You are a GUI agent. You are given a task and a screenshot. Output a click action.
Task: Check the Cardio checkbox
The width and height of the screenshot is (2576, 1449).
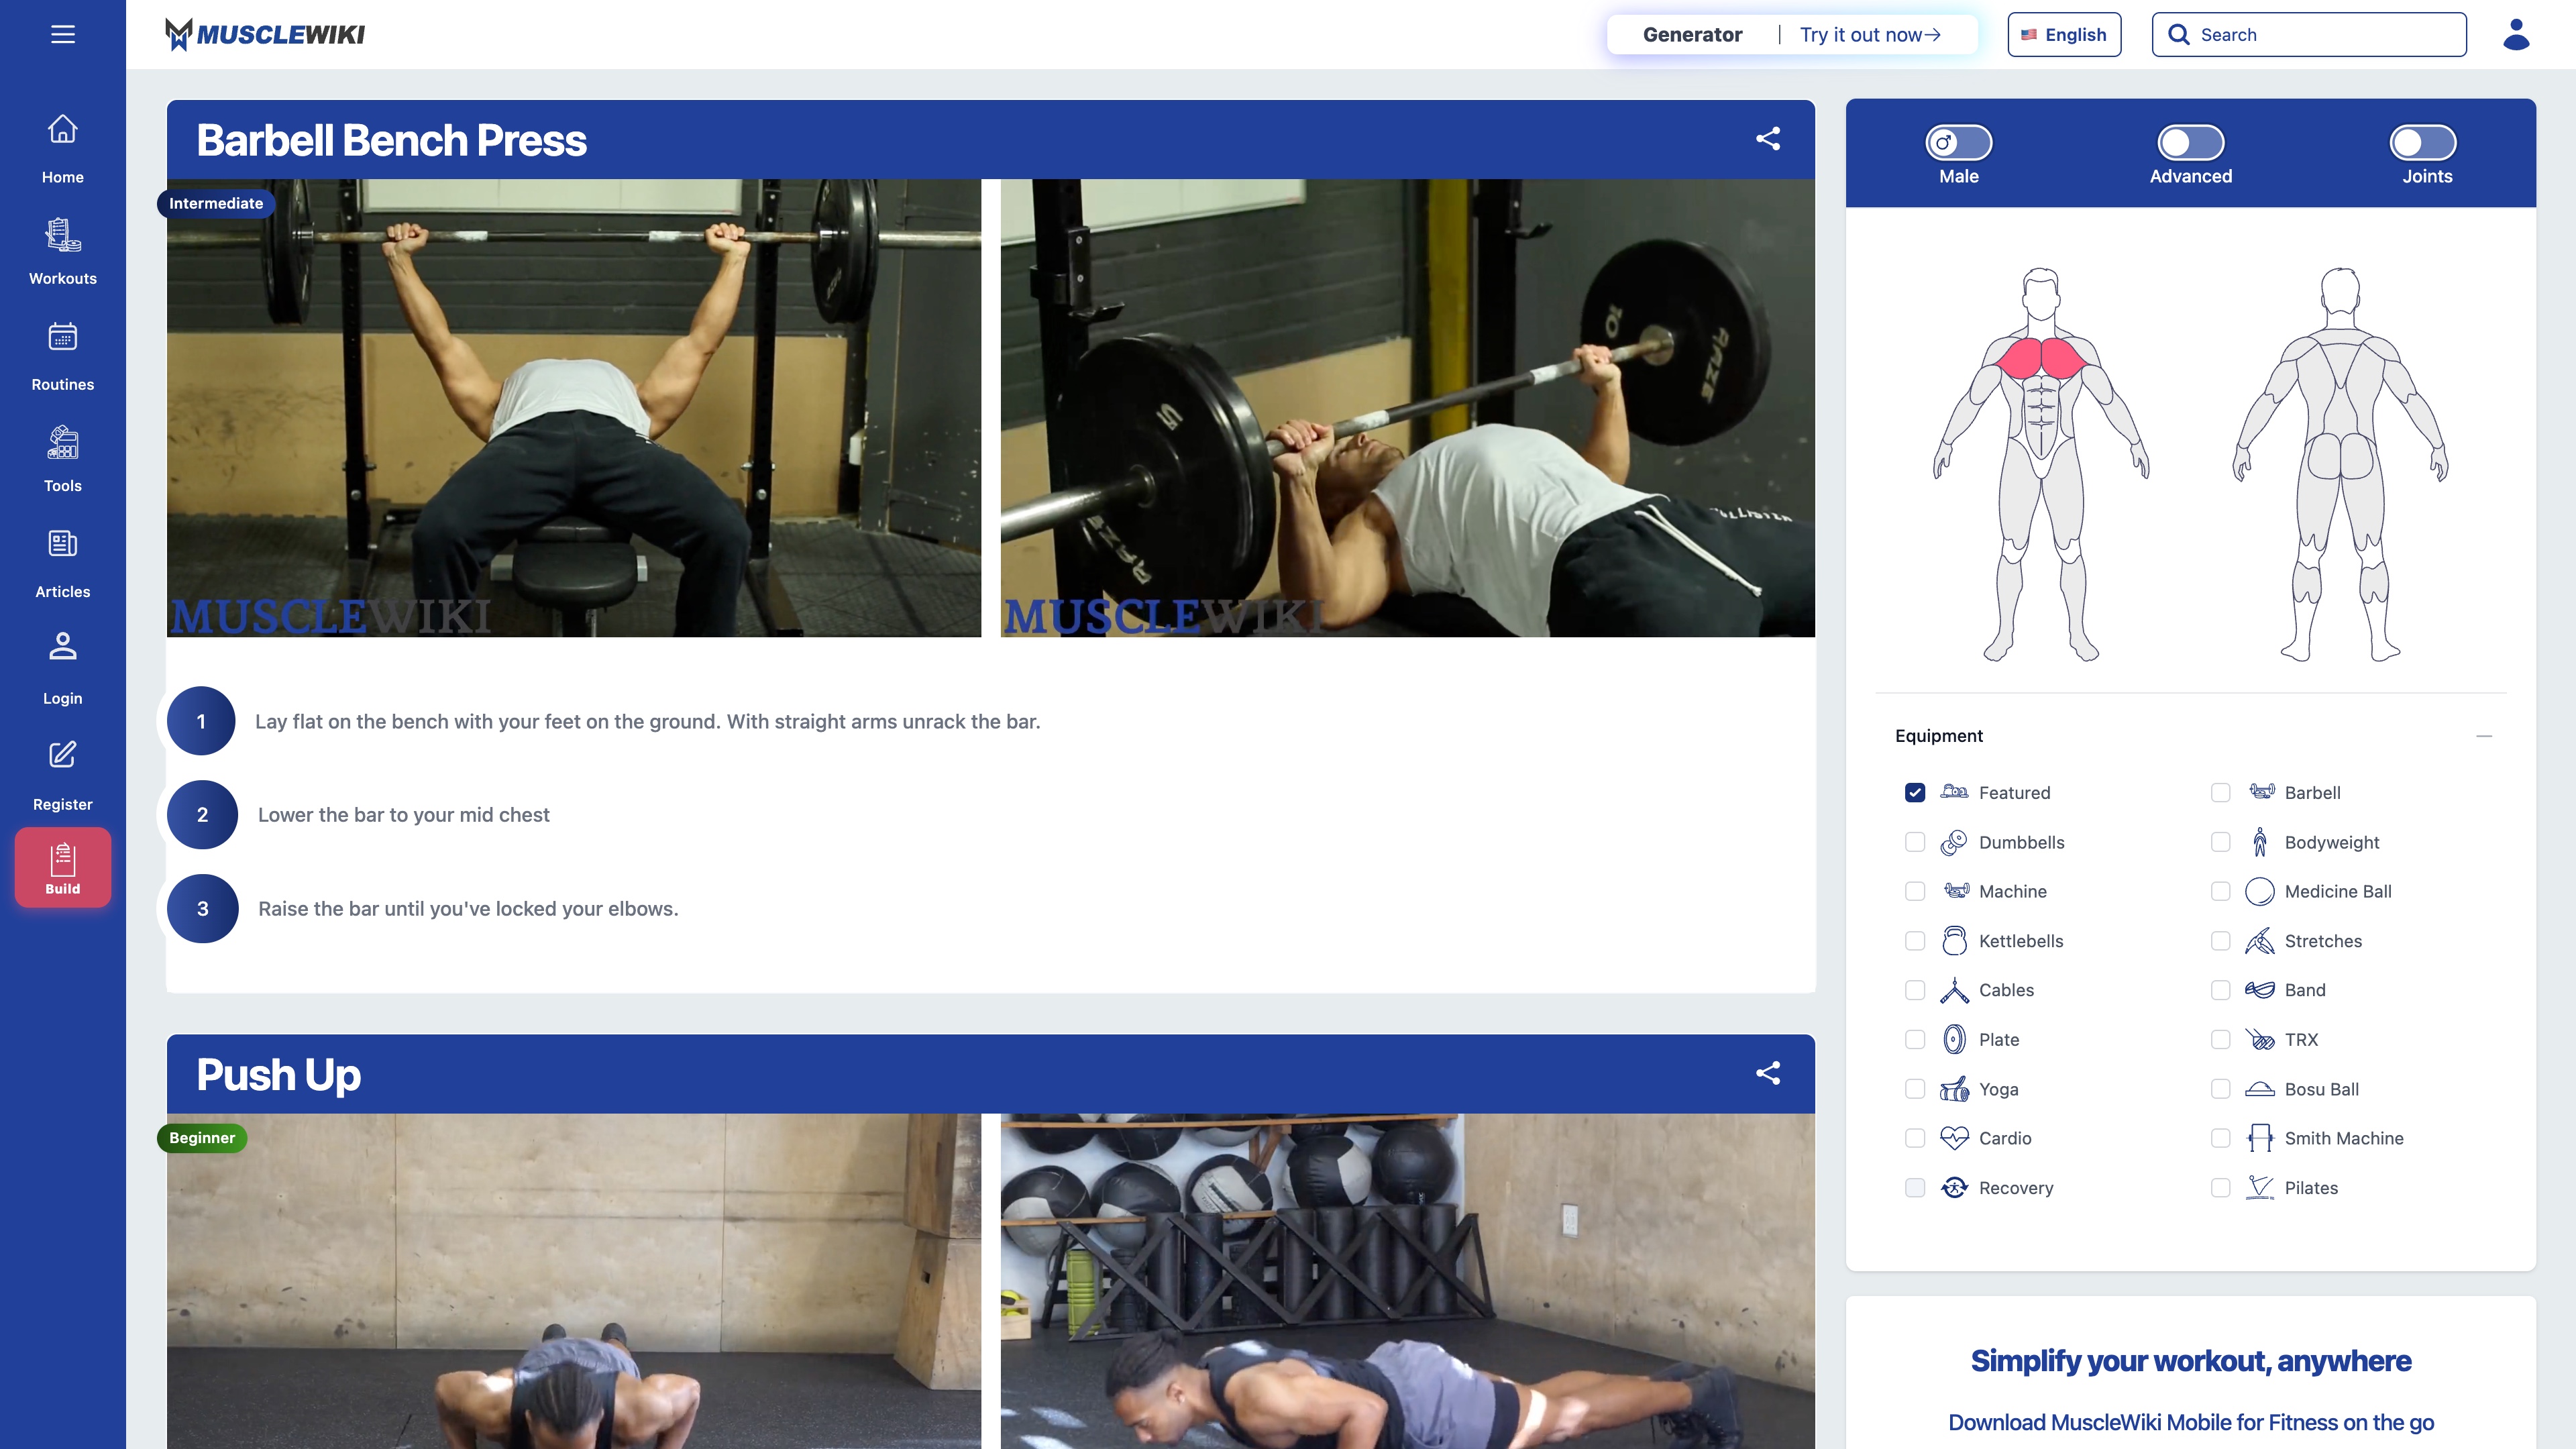(x=1915, y=1138)
